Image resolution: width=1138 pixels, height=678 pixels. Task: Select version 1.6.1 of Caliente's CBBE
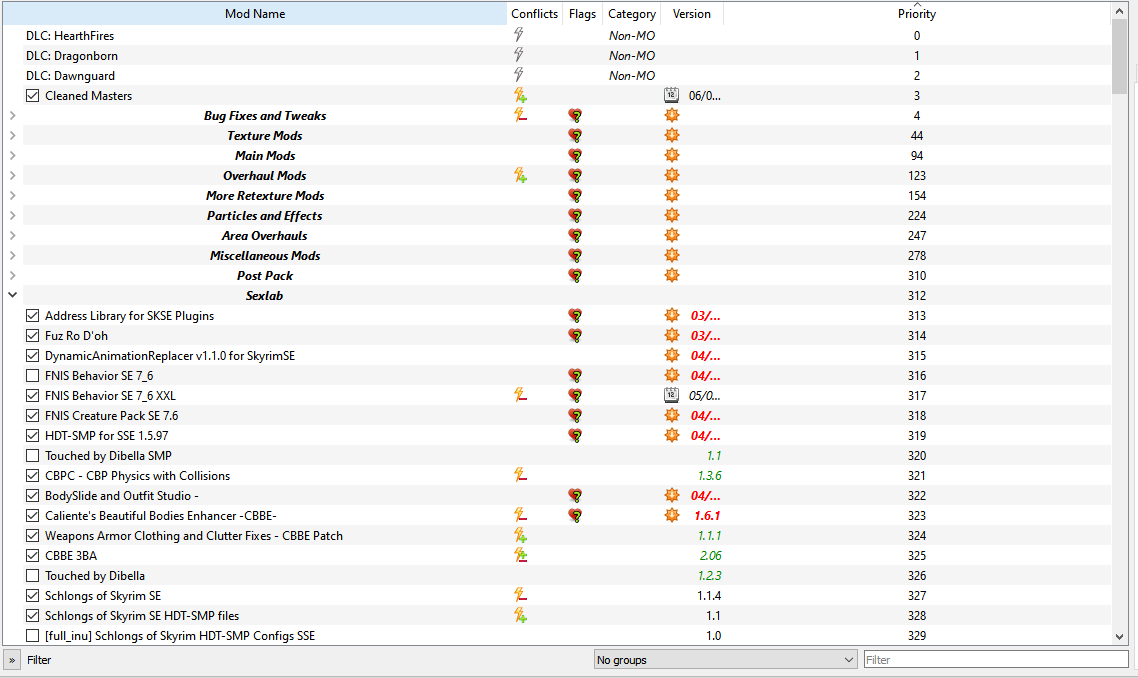(707, 515)
